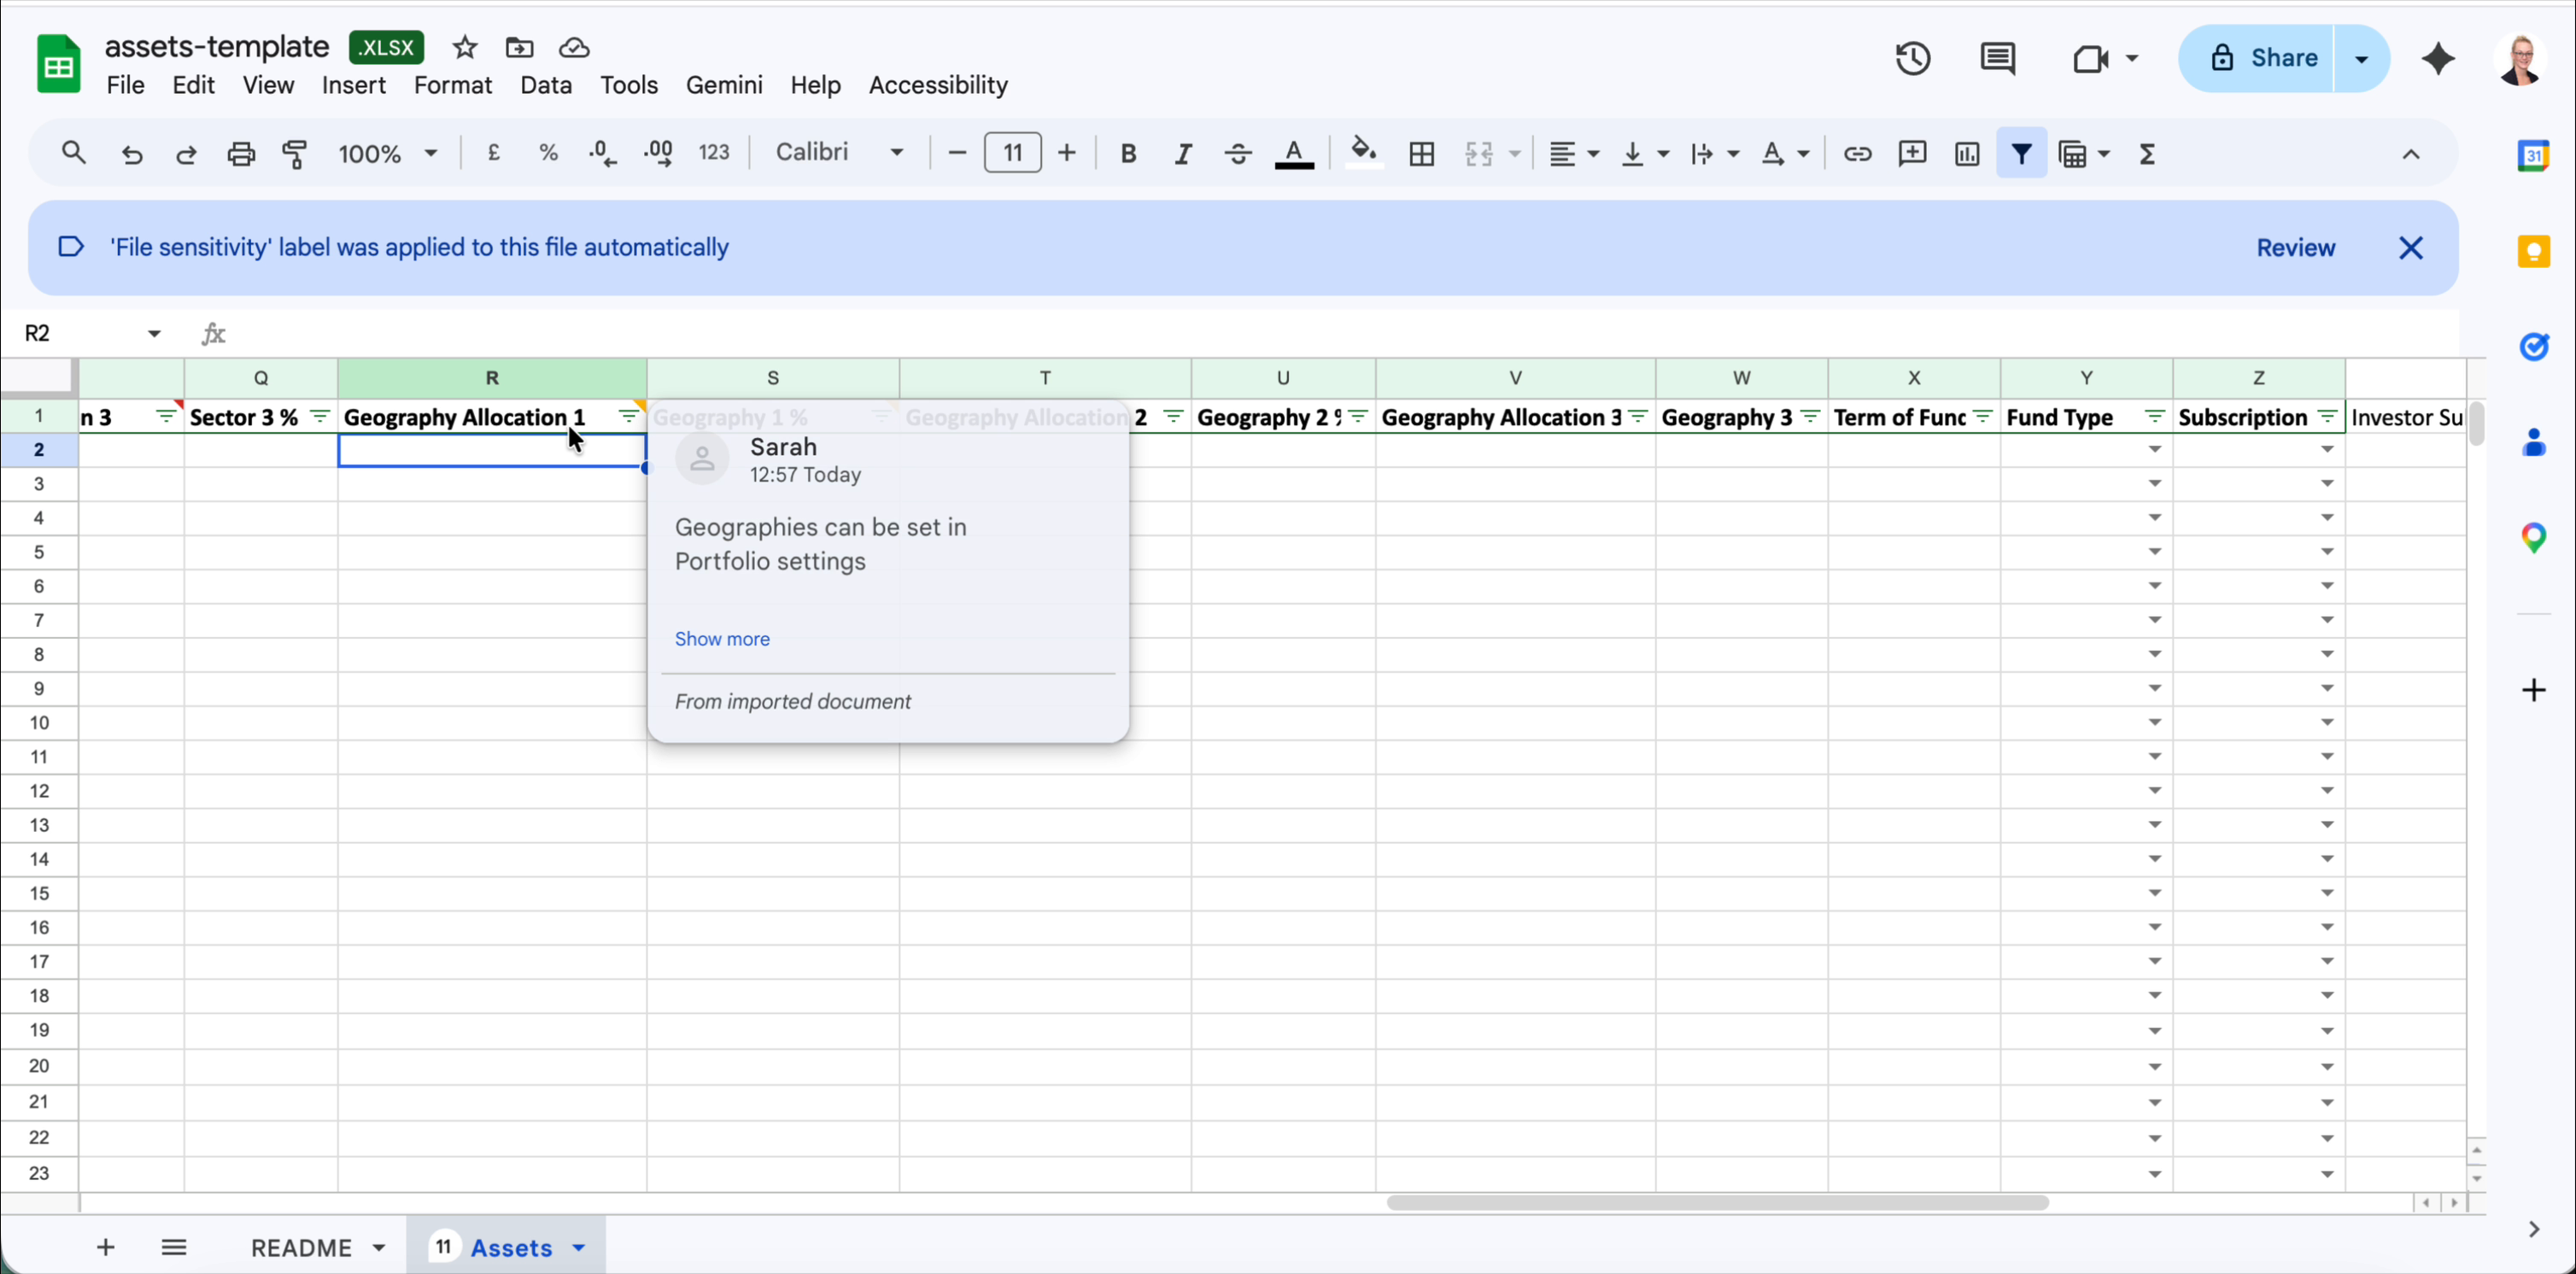Print the spreadsheet
This screenshot has width=2576, height=1274.
(x=241, y=154)
